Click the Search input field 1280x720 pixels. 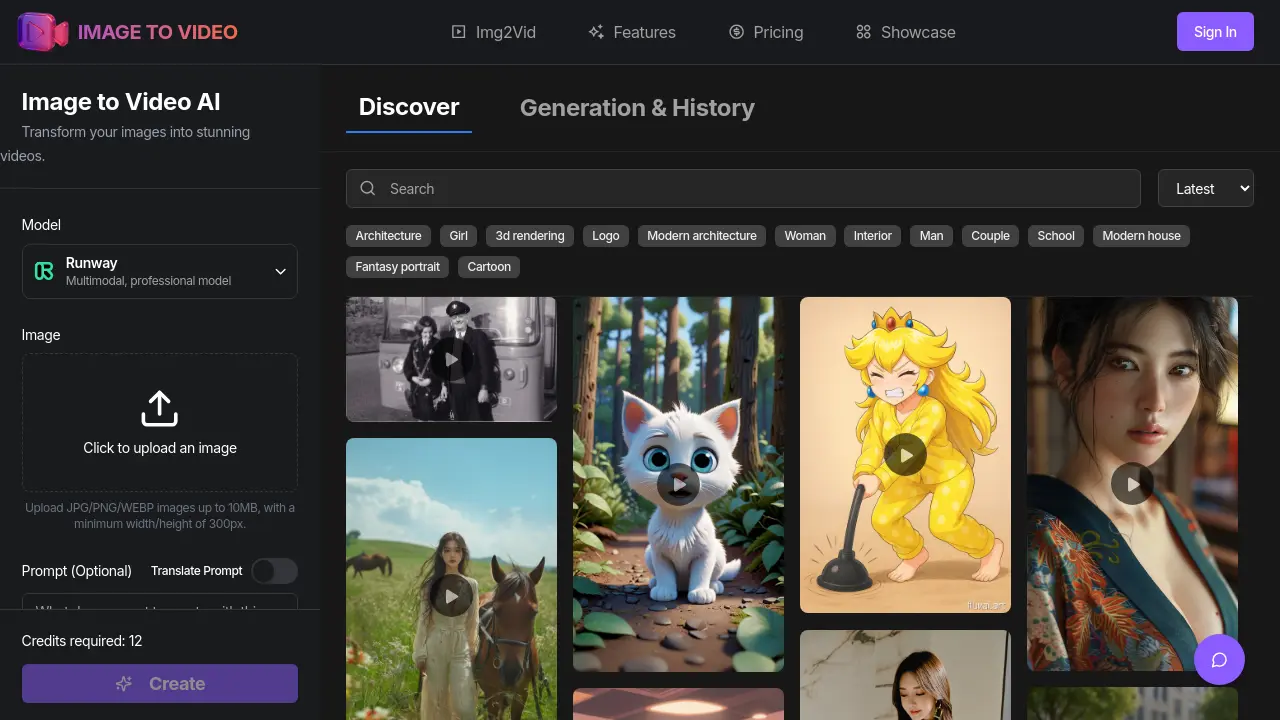(743, 188)
